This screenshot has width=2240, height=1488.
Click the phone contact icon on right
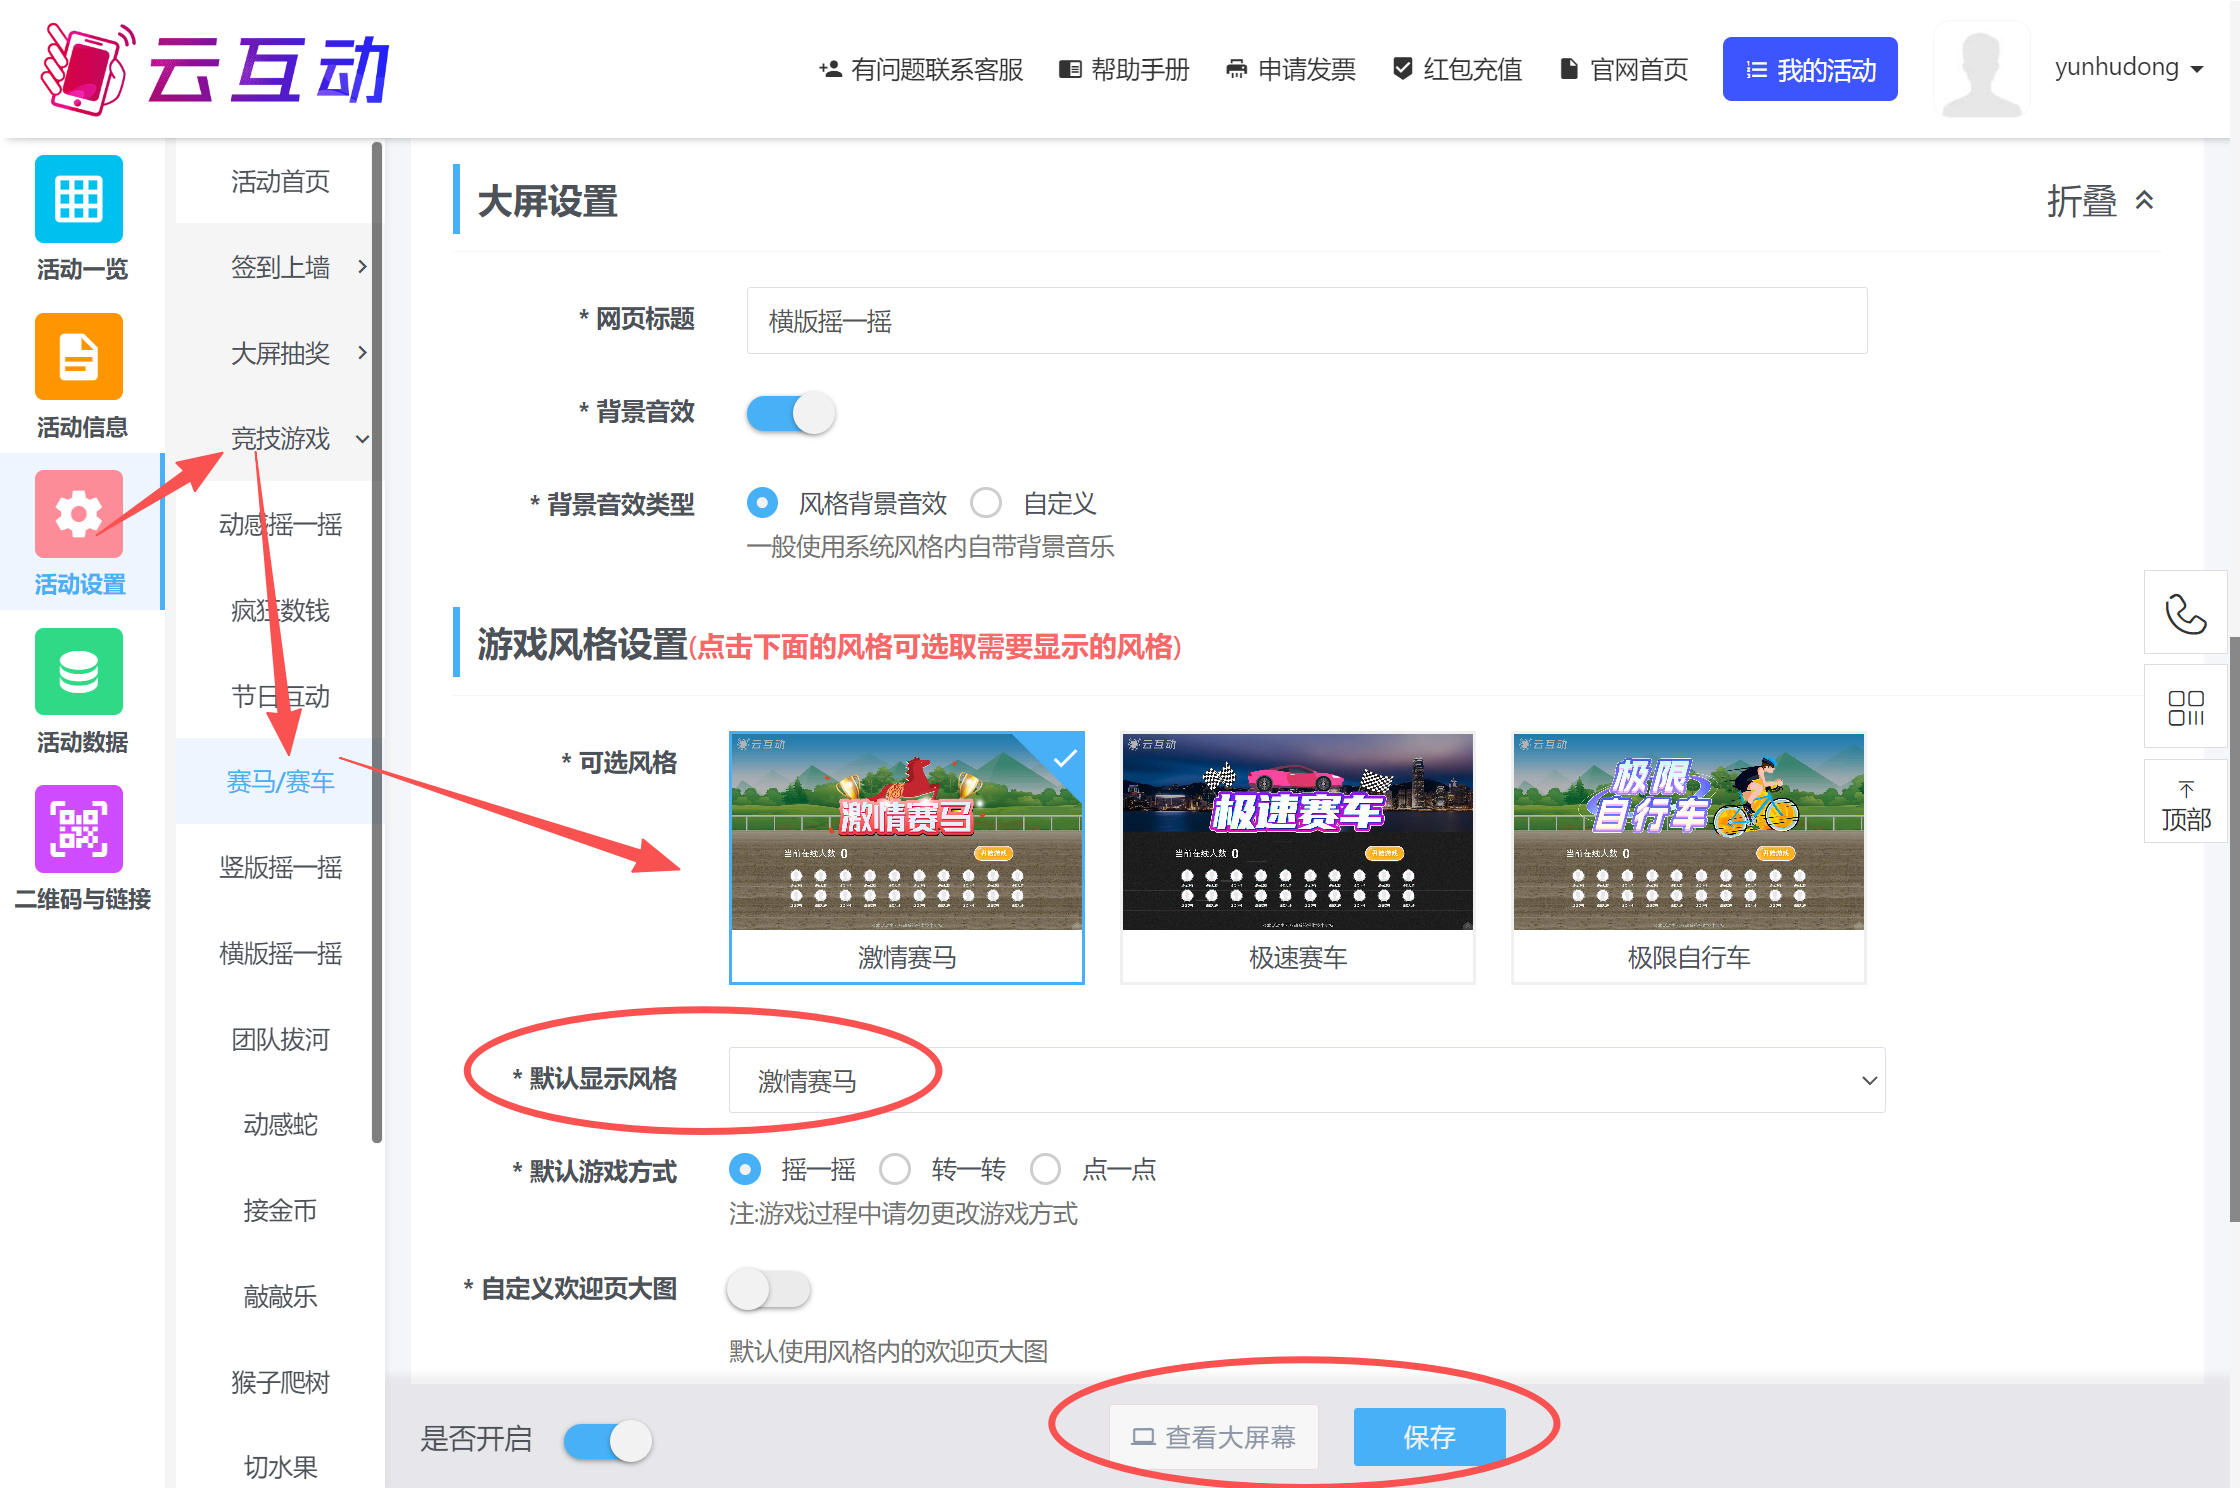2185,613
